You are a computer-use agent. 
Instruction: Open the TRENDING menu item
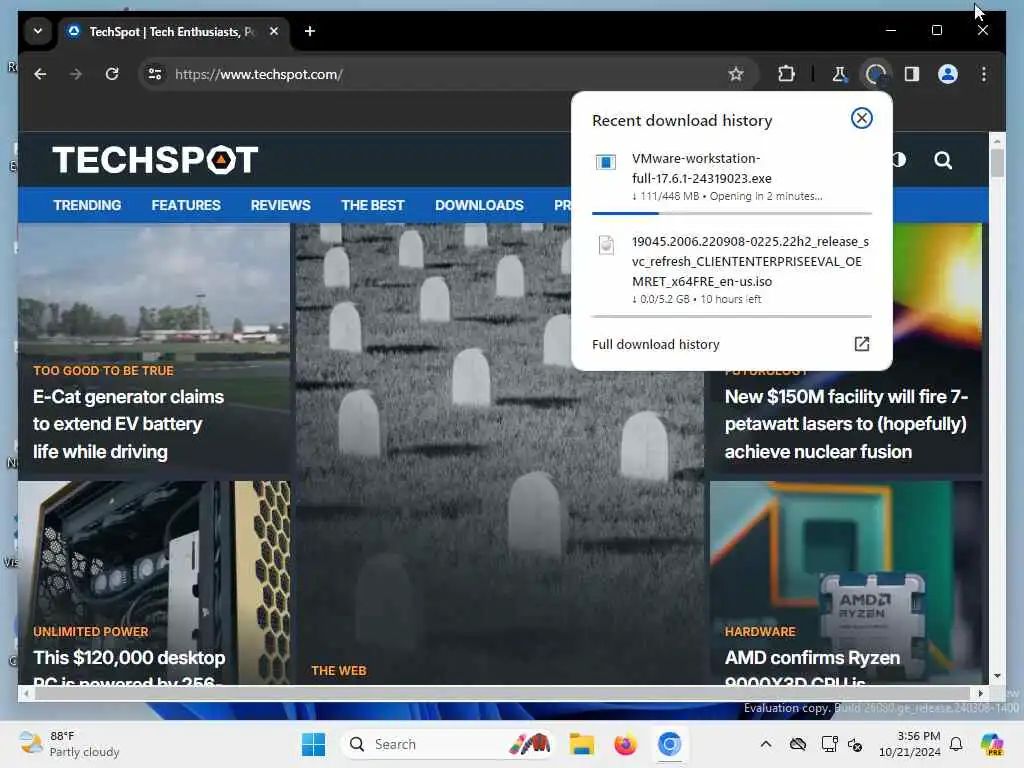click(x=87, y=205)
